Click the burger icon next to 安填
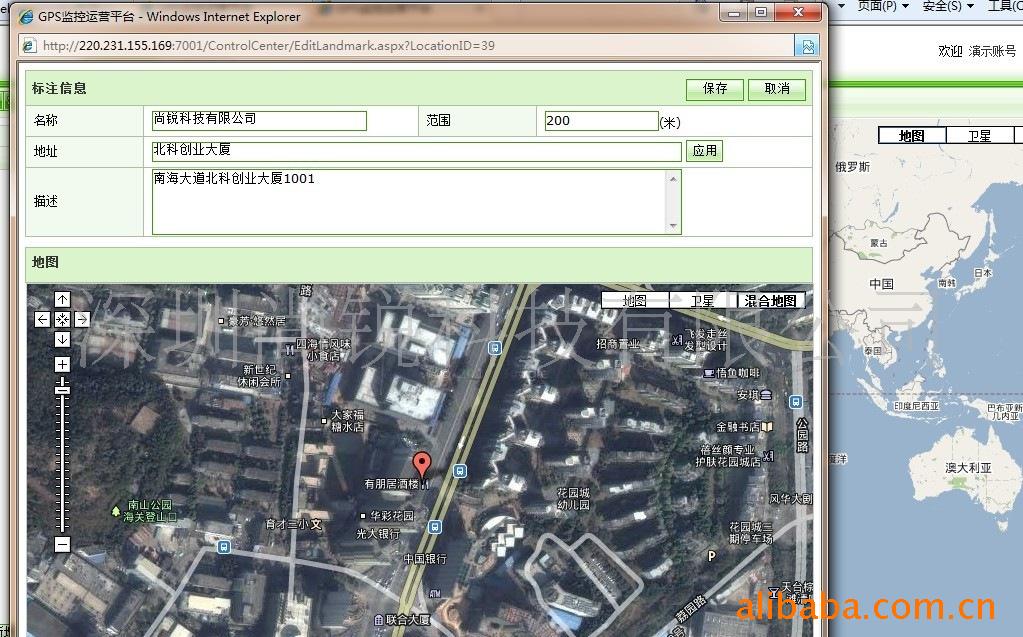1023x637 pixels. [x=766, y=395]
